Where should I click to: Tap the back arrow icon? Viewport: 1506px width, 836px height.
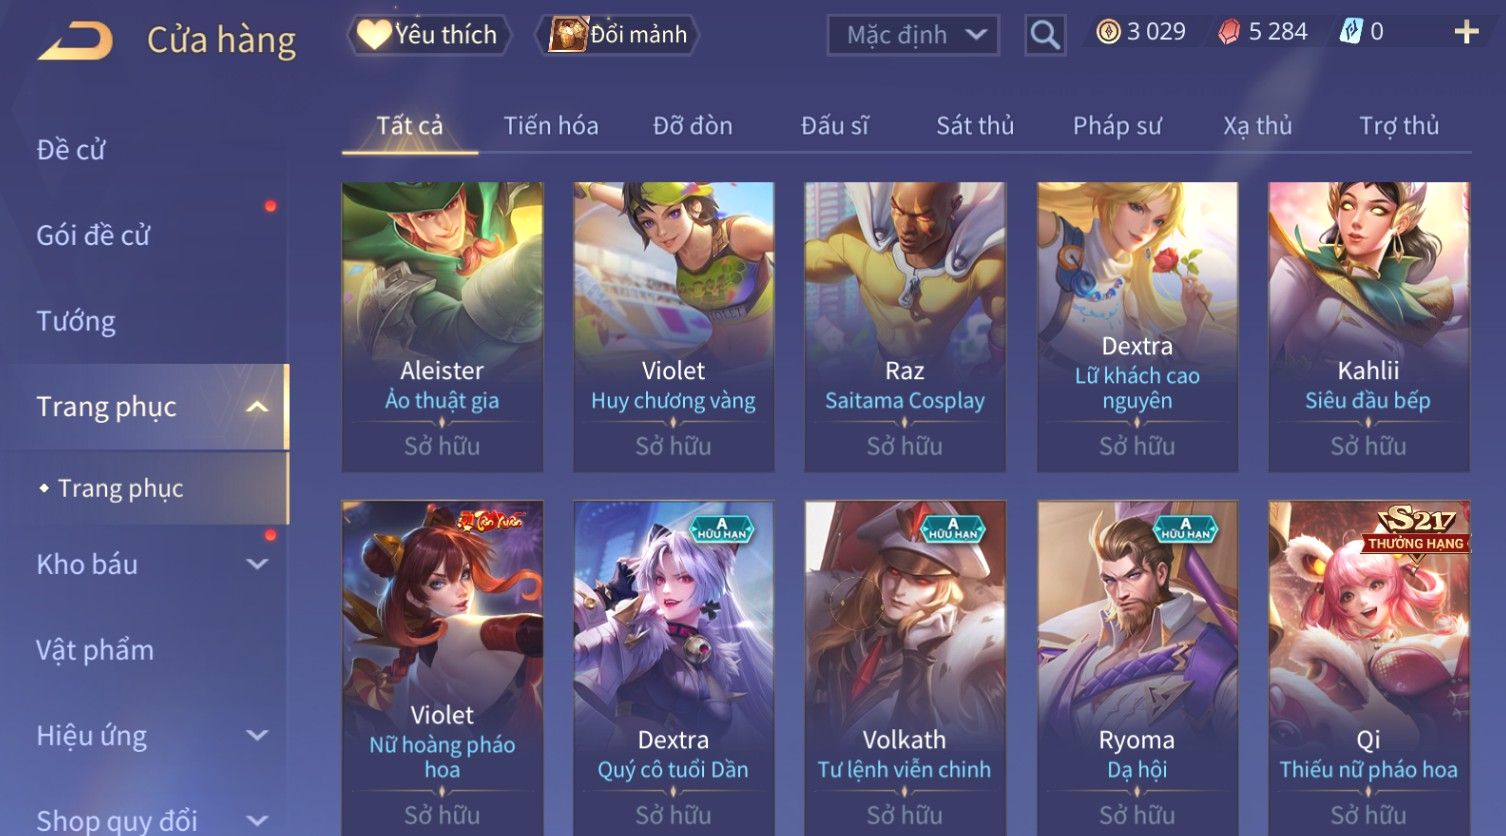click(75, 40)
